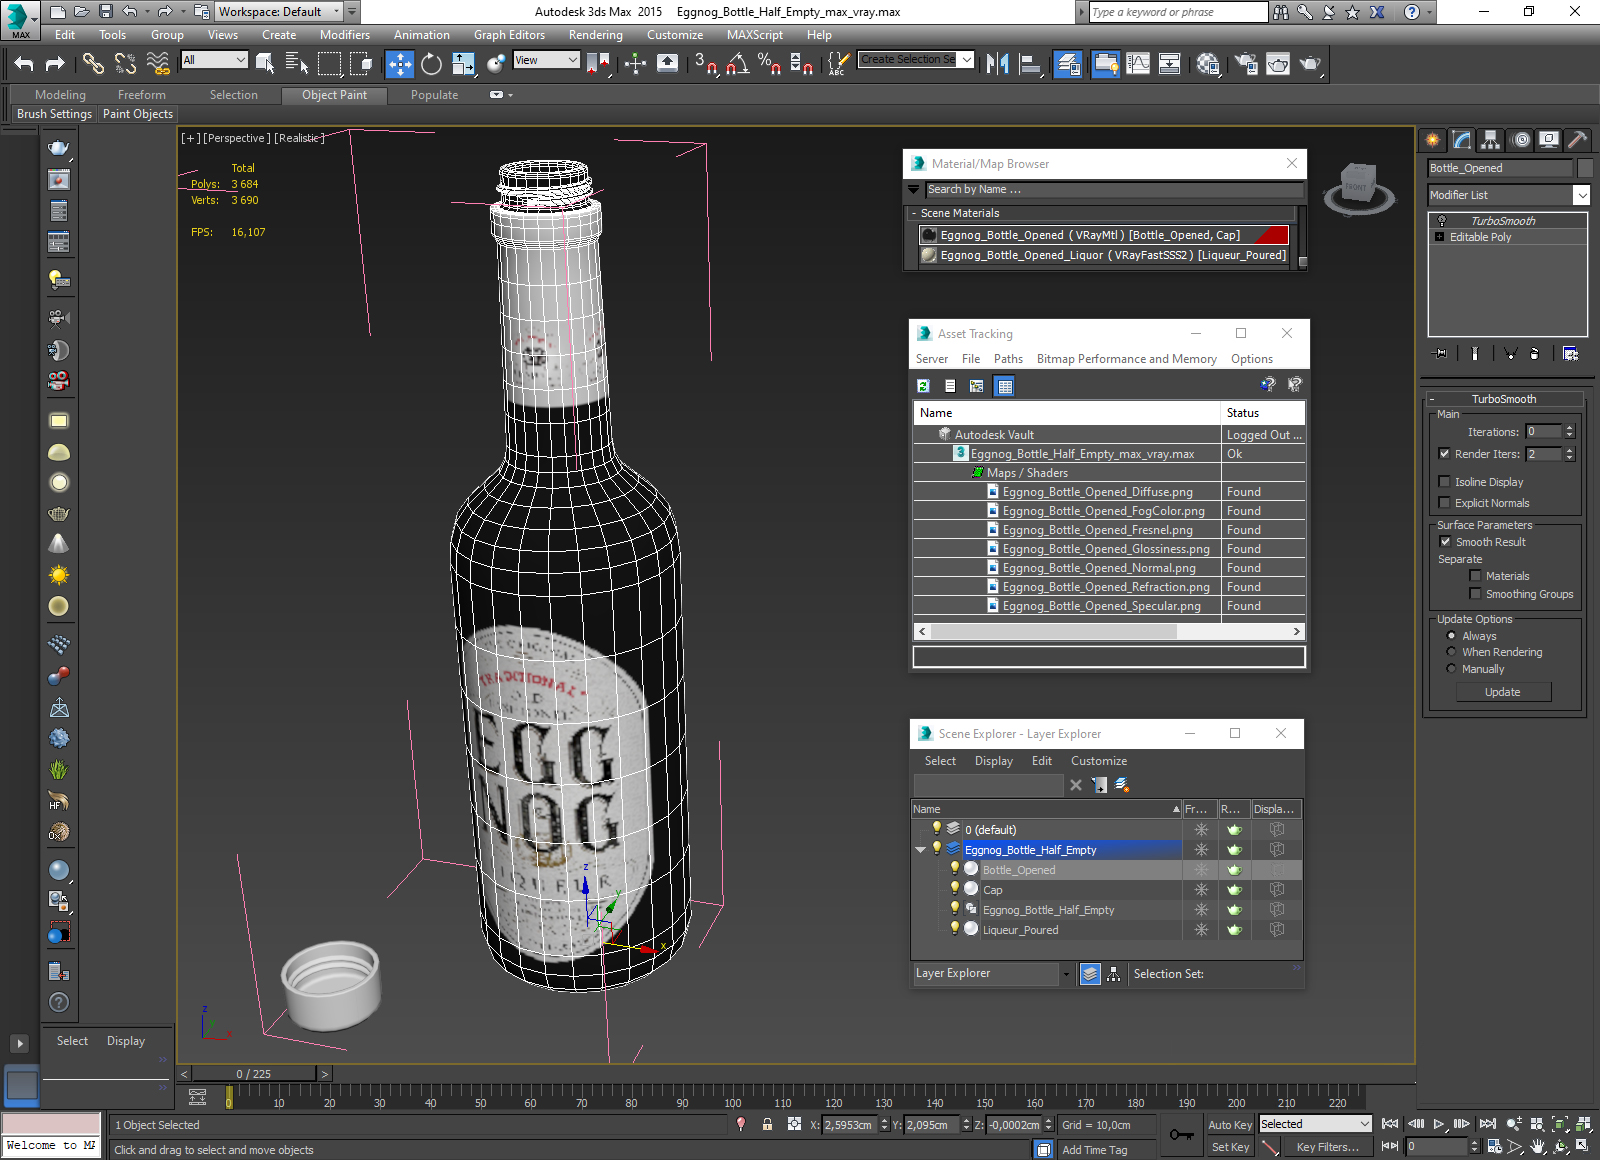The height and width of the screenshot is (1160, 1600).
Task: Click the Pin Stack icon under modifier list
Action: coord(1441,353)
